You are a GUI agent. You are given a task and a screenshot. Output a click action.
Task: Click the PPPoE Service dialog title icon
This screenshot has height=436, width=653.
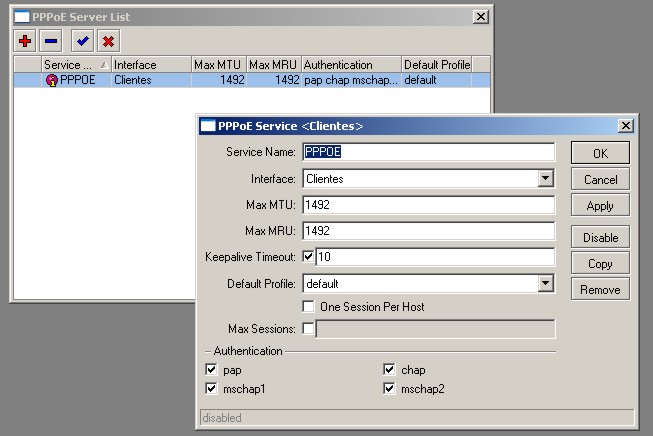click(x=207, y=126)
